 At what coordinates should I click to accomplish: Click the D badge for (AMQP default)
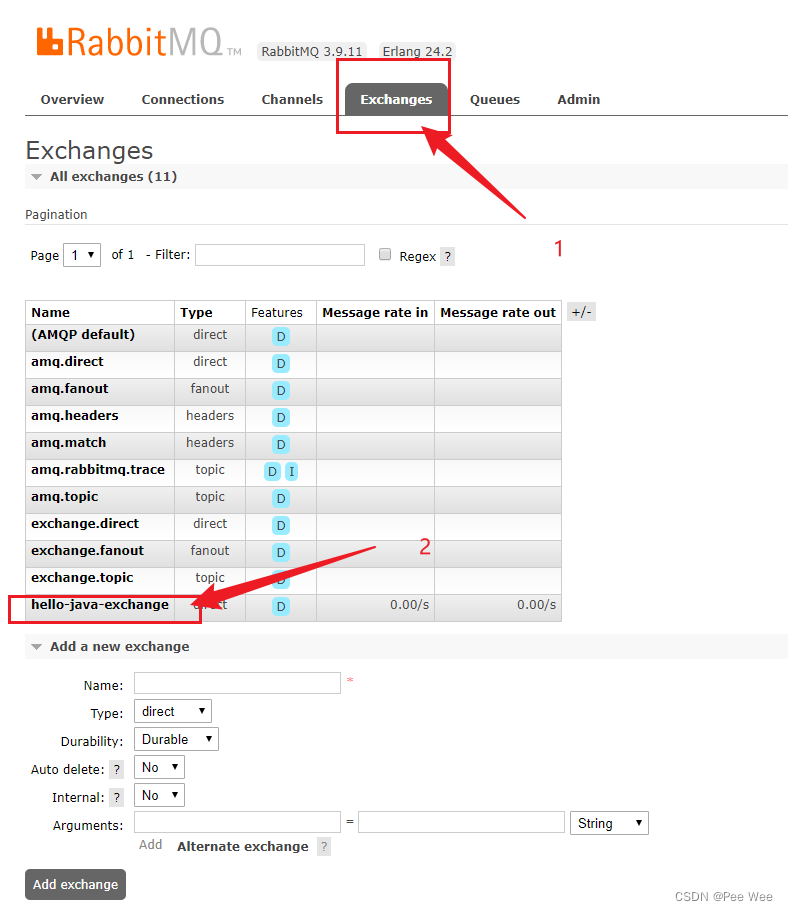(x=281, y=336)
